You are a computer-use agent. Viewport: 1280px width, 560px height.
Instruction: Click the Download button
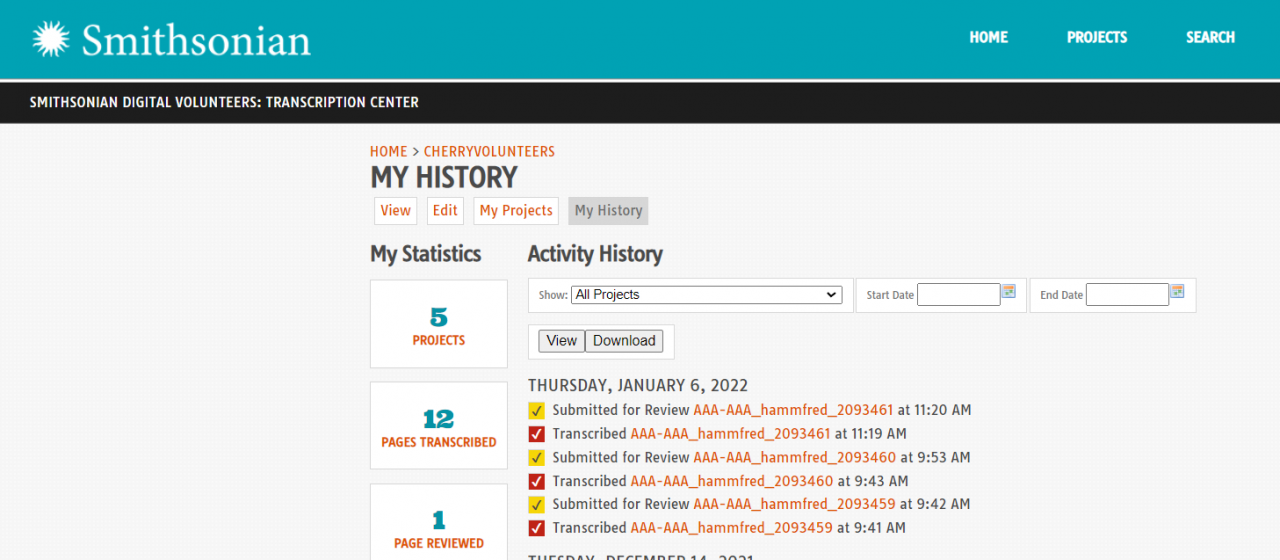pyautogui.click(x=624, y=341)
